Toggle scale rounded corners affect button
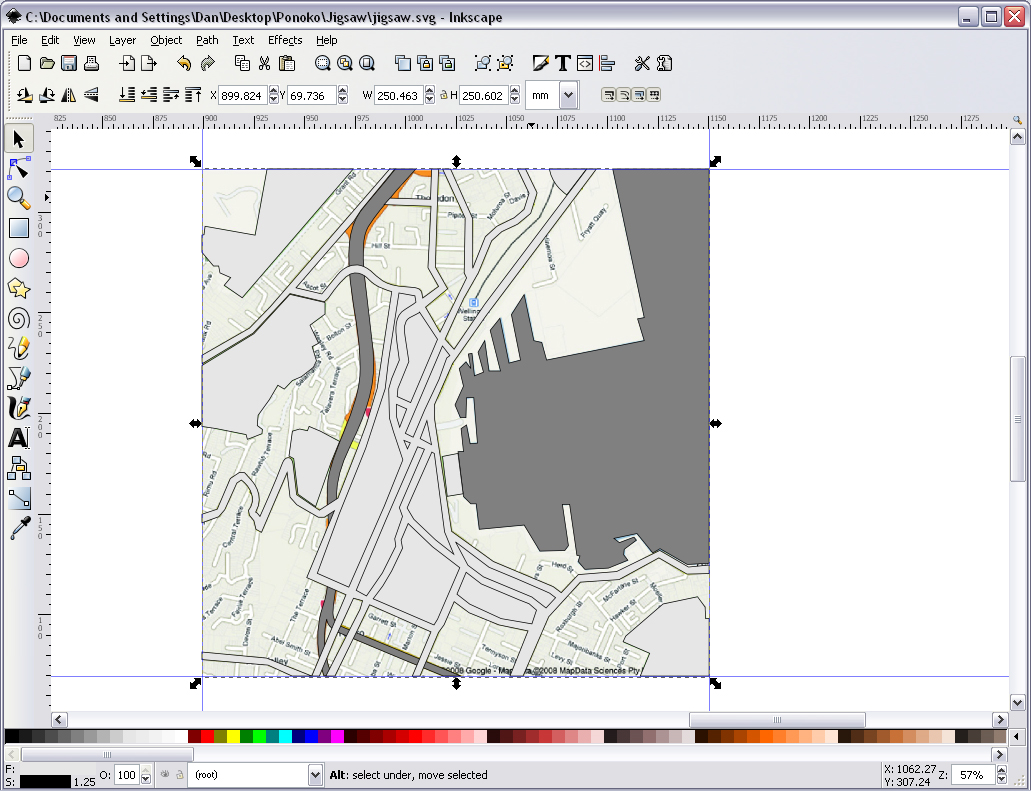The image size is (1031, 792). point(623,95)
